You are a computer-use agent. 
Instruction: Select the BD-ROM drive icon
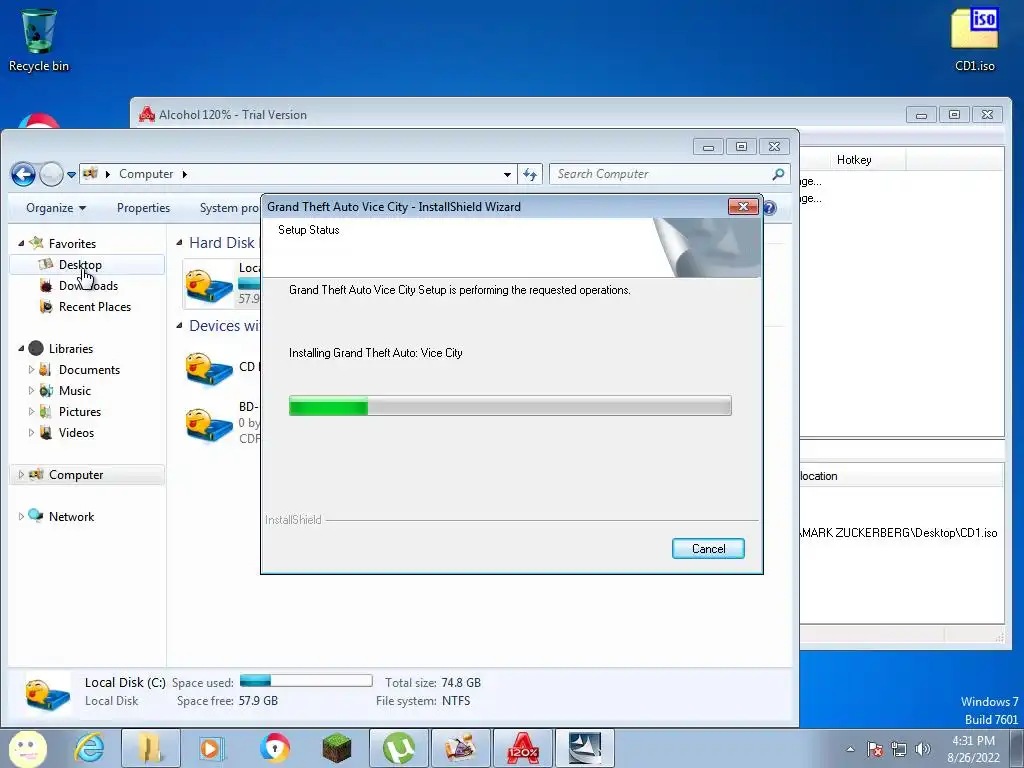[x=209, y=426]
